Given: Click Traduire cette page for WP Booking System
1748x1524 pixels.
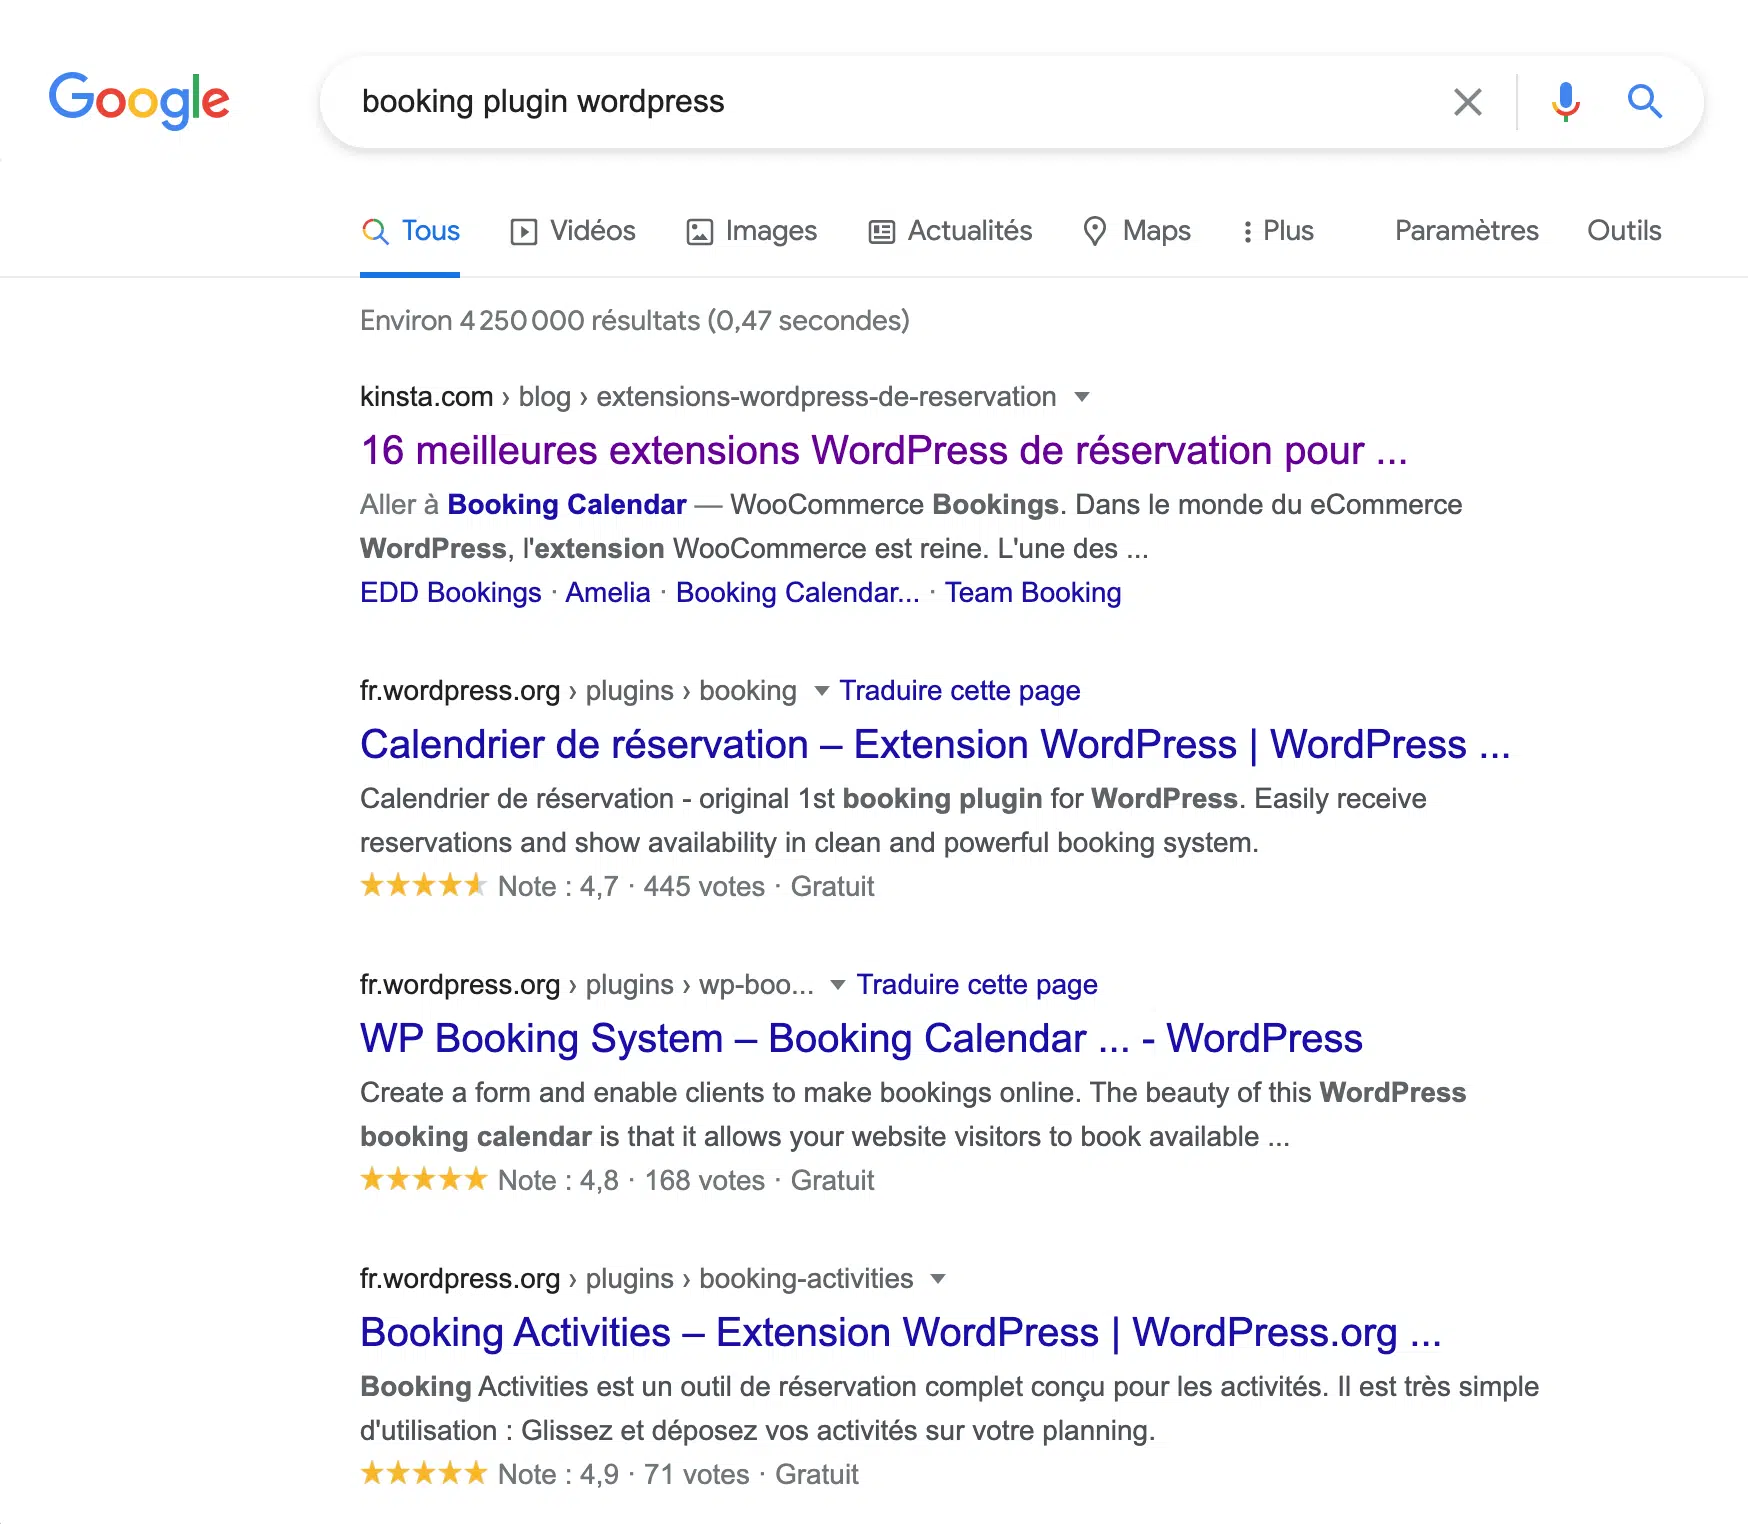Looking at the screenshot, I should [976, 985].
